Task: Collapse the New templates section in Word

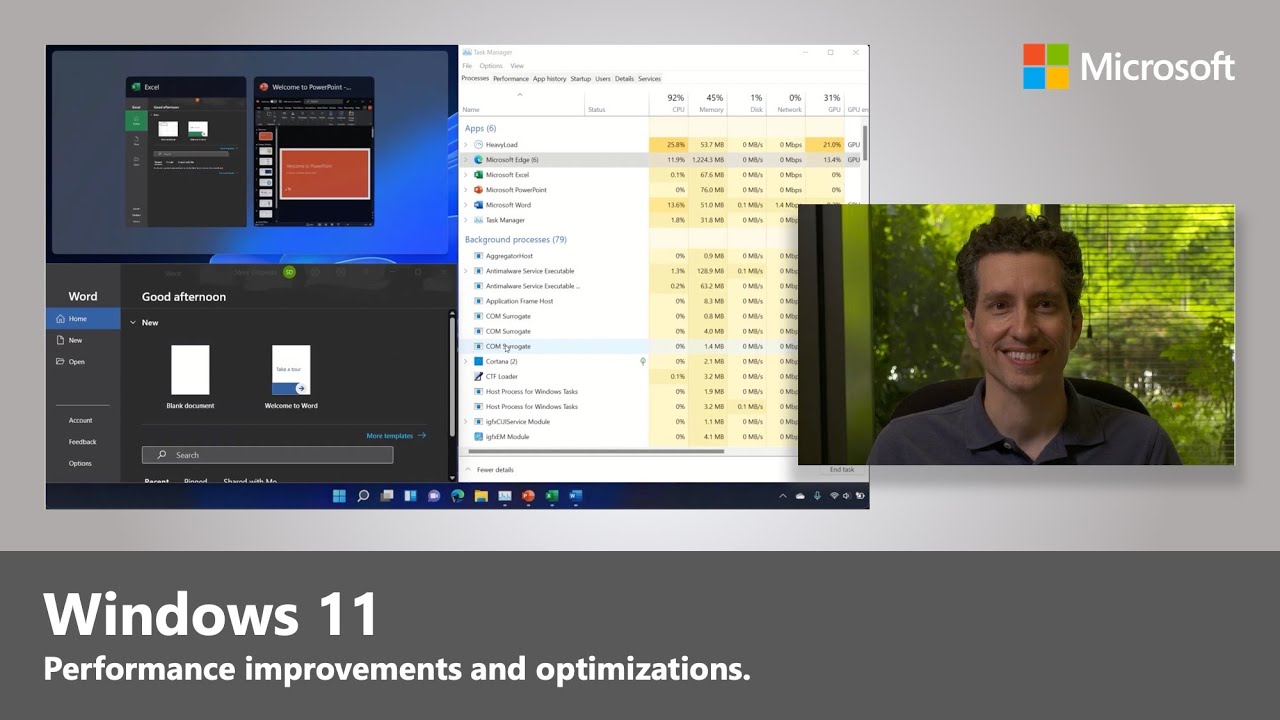Action: point(133,322)
